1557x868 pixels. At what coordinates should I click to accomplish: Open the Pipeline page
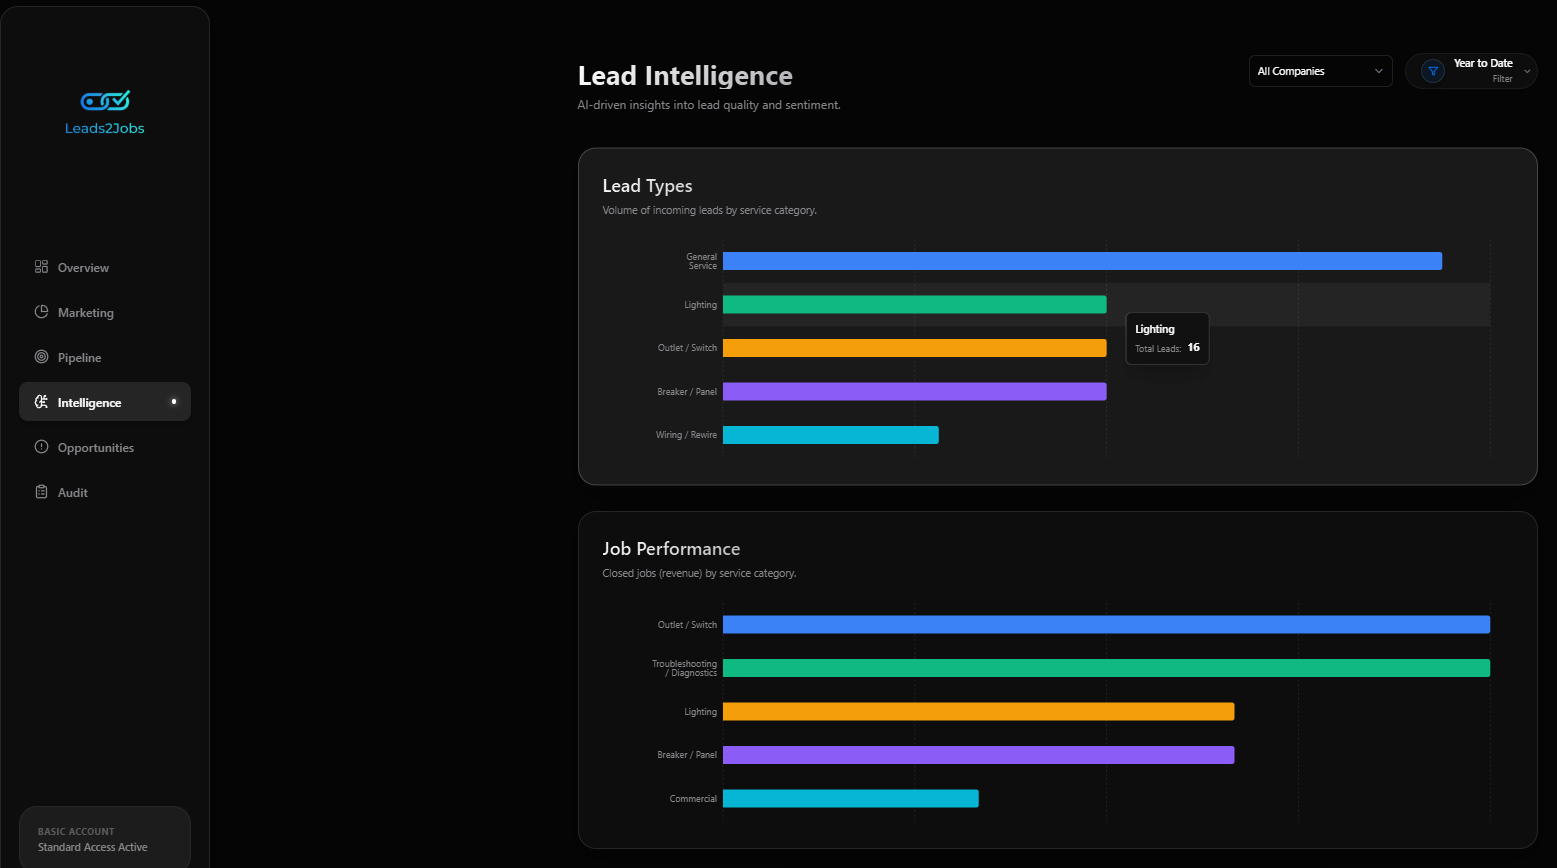point(105,357)
